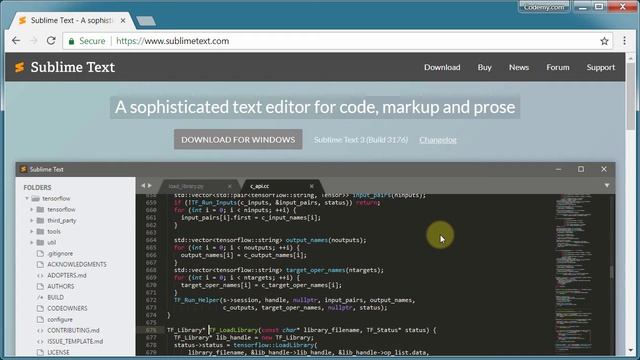The image size is (640, 360).
Task: Click the right tab-navigation arrow in editor
Action: click(149, 186)
